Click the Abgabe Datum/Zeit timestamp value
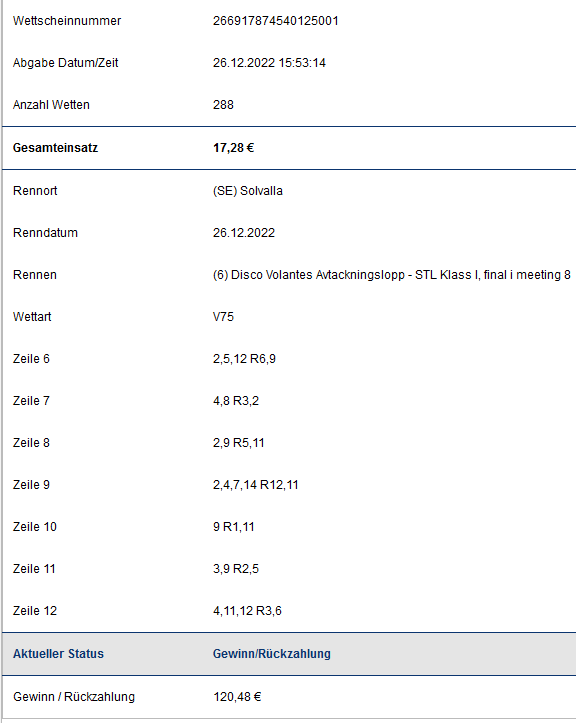This screenshot has height=723, width=576. point(269,63)
